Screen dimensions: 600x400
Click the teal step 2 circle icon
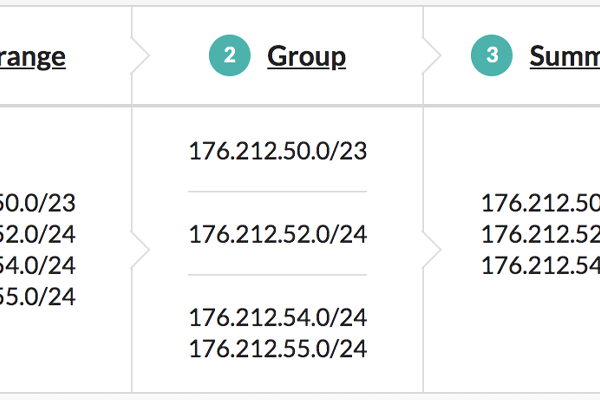(x=230, y=56)
